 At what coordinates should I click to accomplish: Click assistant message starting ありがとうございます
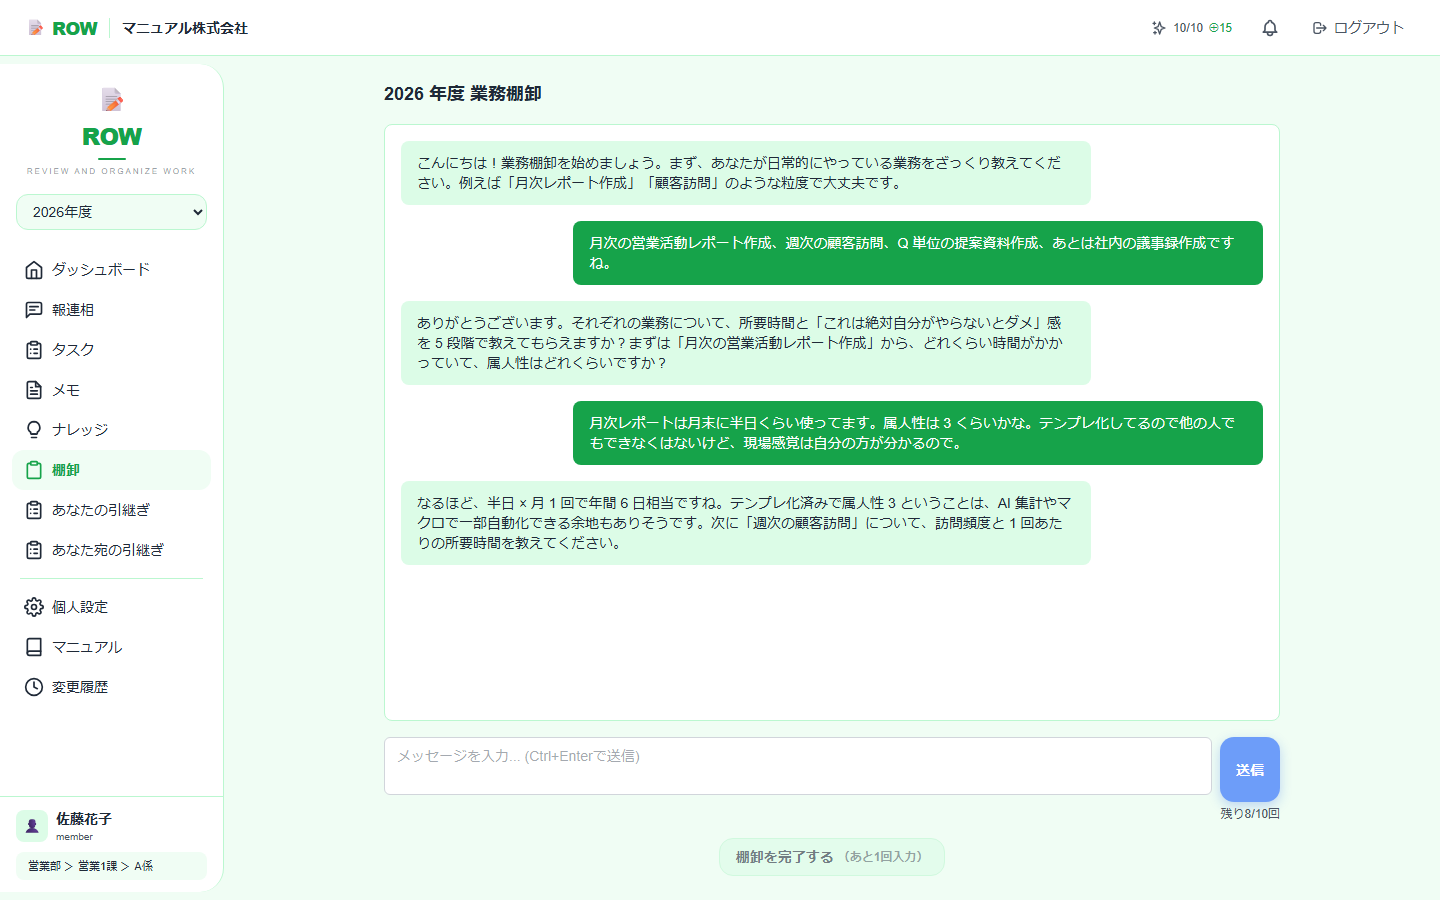tap(746, 343)
